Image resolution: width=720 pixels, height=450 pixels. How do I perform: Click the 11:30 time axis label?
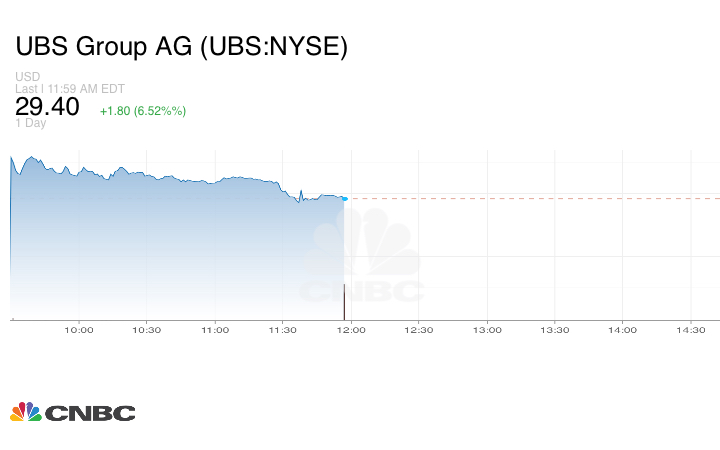point(283,330)
